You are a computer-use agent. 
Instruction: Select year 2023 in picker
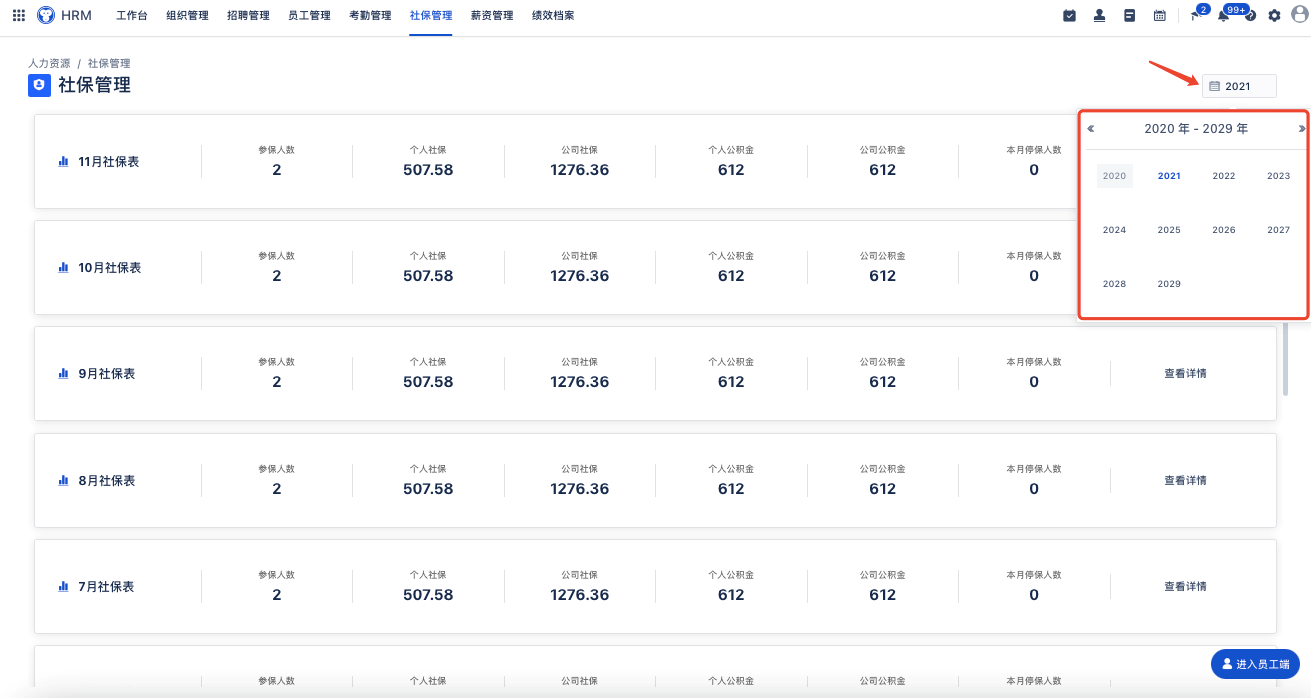[1278, 176]
